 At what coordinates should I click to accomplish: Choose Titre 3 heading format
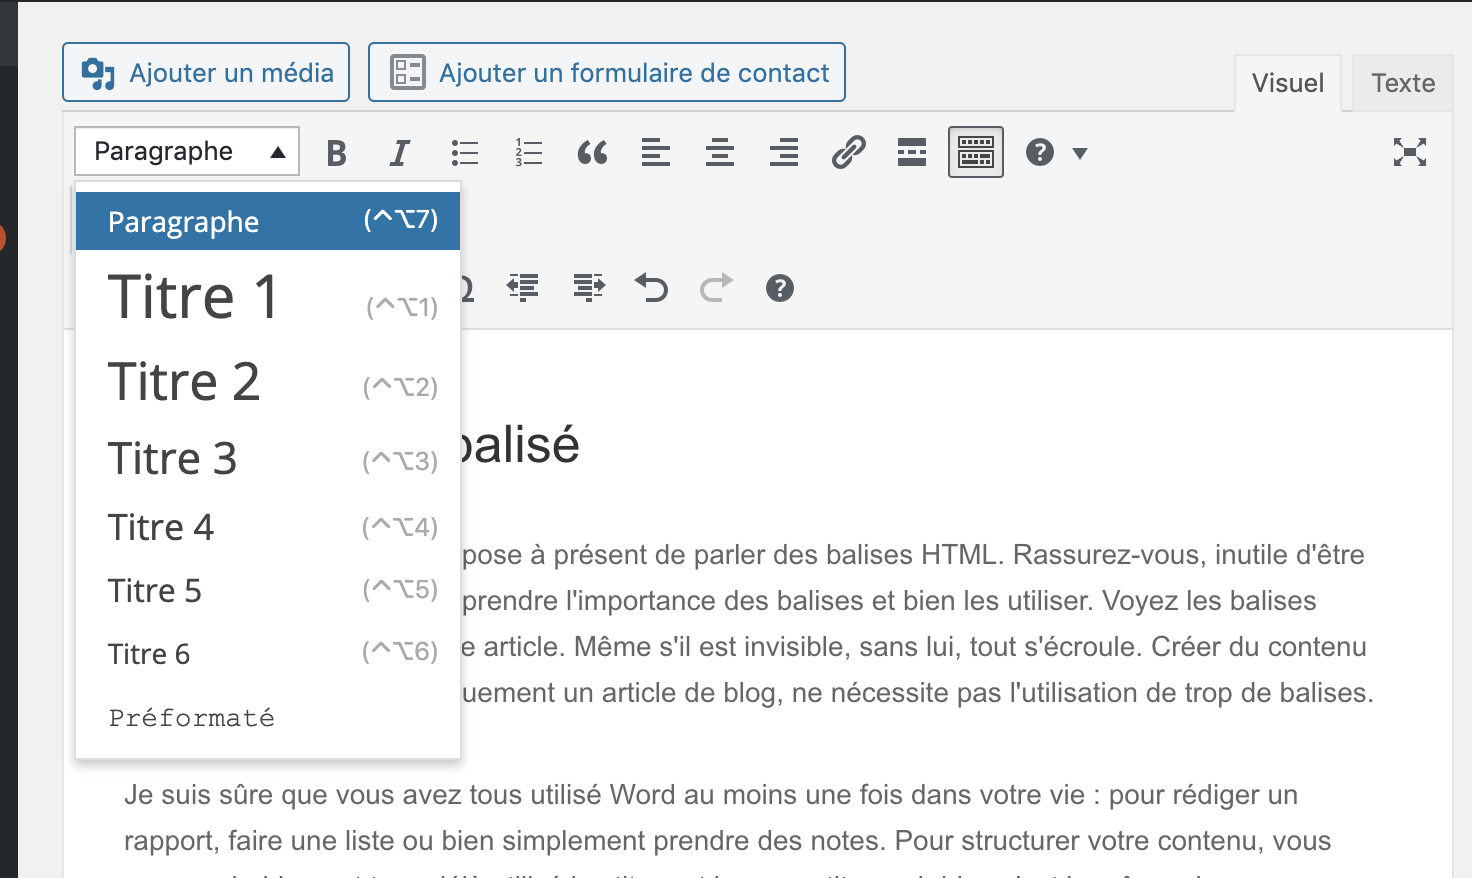(x=268, y=459)
